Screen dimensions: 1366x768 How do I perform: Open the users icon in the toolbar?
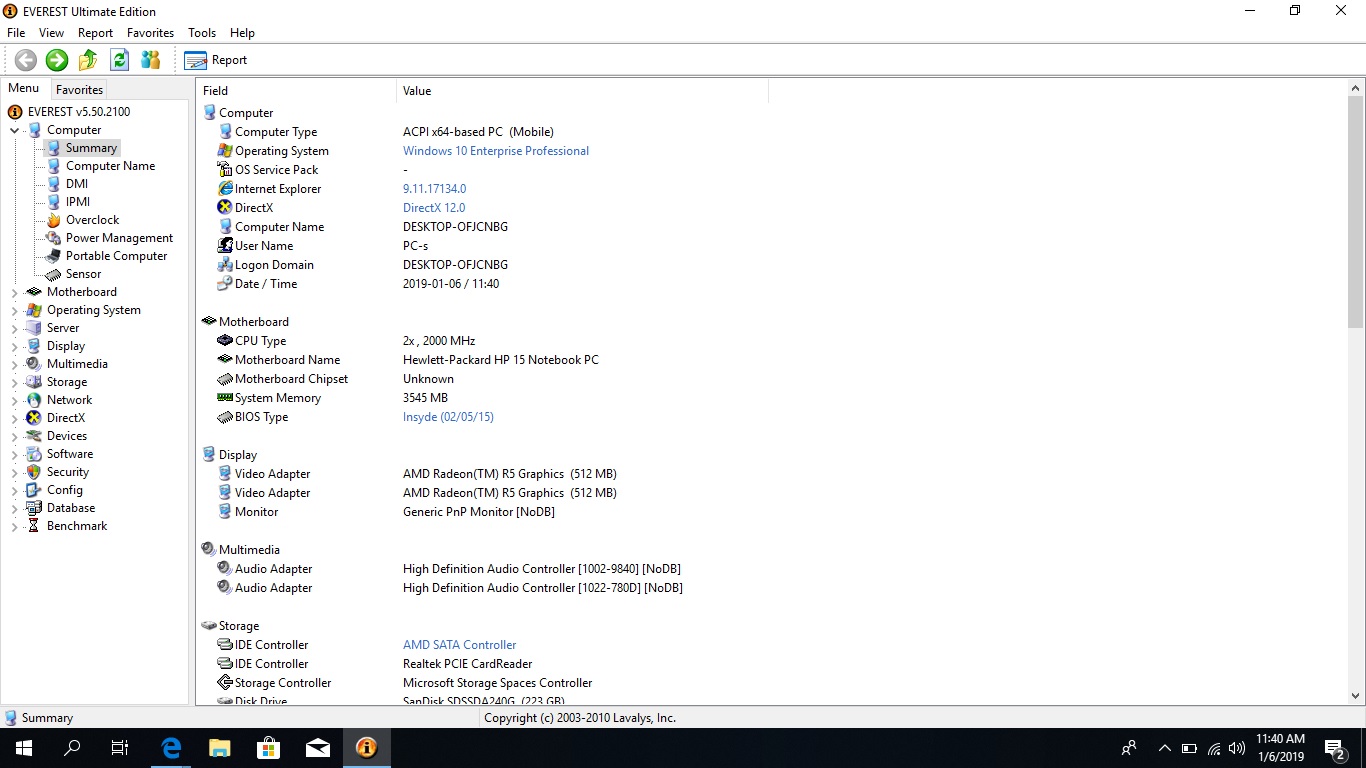click(150, 60)
